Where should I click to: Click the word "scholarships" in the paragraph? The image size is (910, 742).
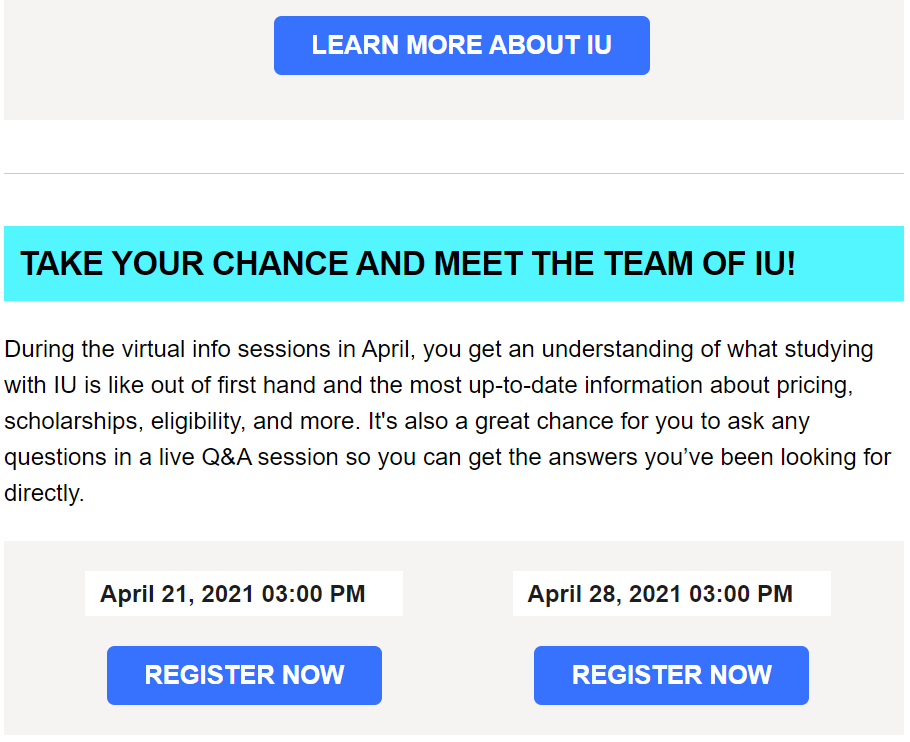[x=72, y=421]
